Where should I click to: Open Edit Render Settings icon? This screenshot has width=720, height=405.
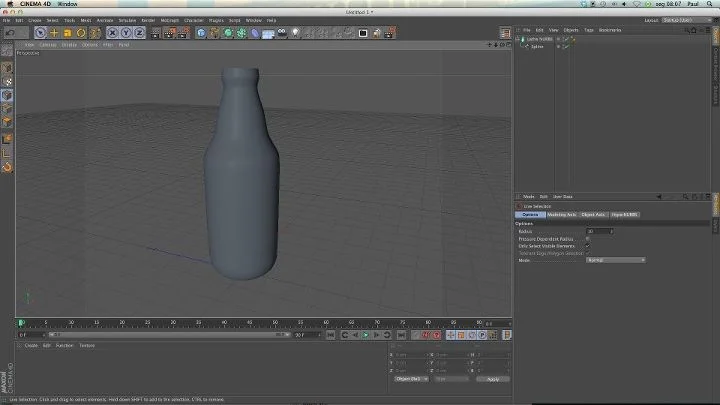tap(184, 33)
